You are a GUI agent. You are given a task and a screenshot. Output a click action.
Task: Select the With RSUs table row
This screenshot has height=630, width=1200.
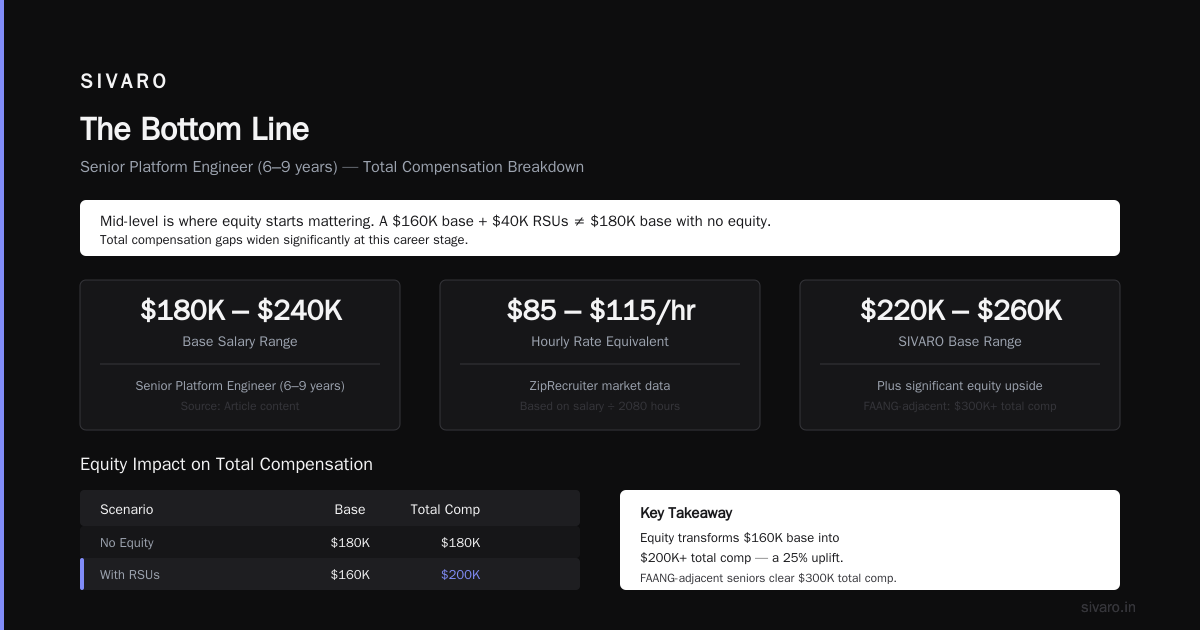[x=330, y=575]
